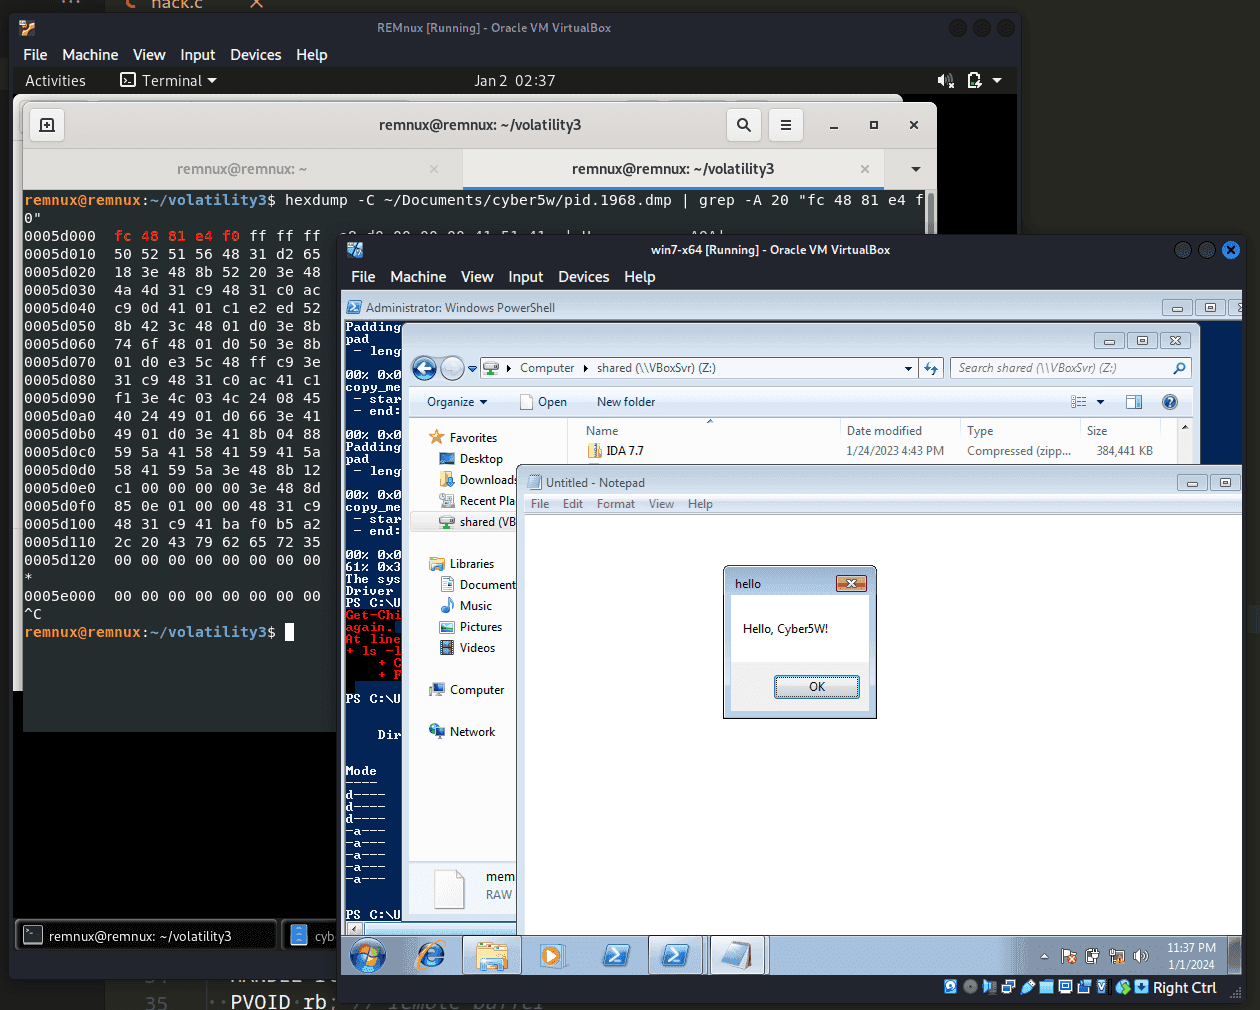Screen dimensions: 1260x1010
Task: Click the Explorer search magnifier icon
Action: click(1179, 368)
